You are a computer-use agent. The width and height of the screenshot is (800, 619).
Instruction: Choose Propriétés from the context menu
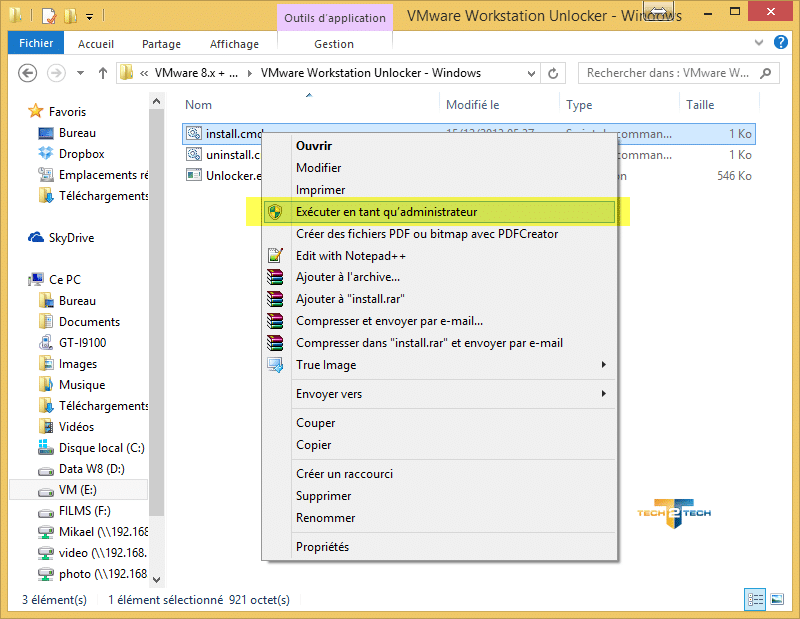322,547
